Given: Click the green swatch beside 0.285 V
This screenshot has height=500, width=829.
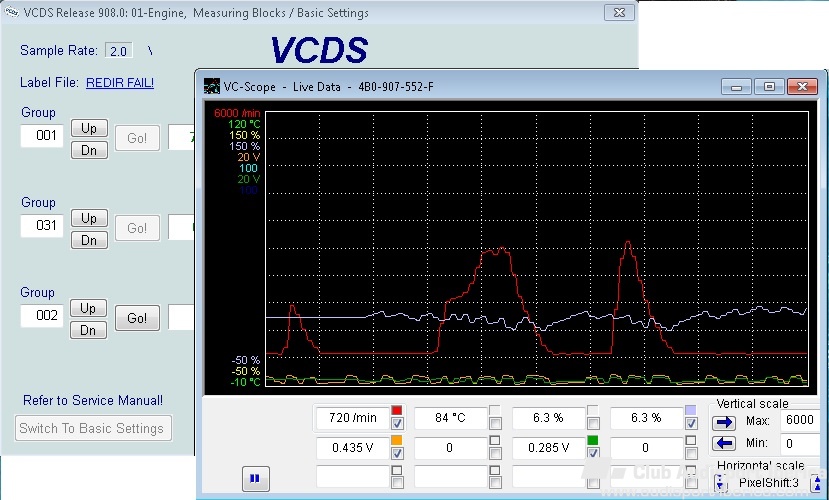Looking at the screenshot, I should click(x=593, y=440).
